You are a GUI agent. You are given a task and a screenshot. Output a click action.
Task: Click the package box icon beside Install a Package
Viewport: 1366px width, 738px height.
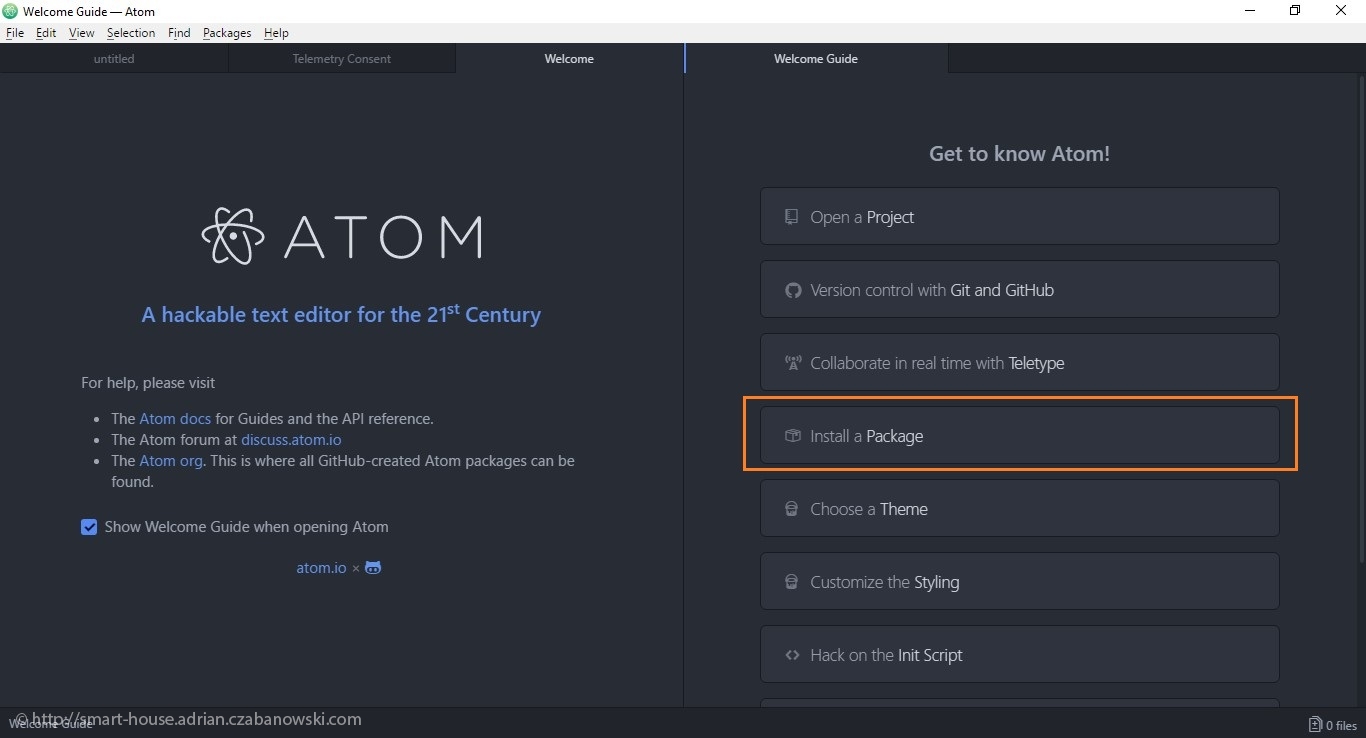[x=793, y=436]
